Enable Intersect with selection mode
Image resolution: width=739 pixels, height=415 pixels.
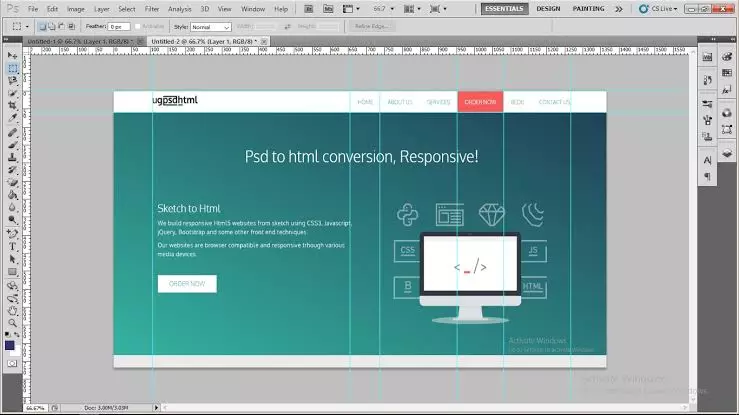(71, 26)
